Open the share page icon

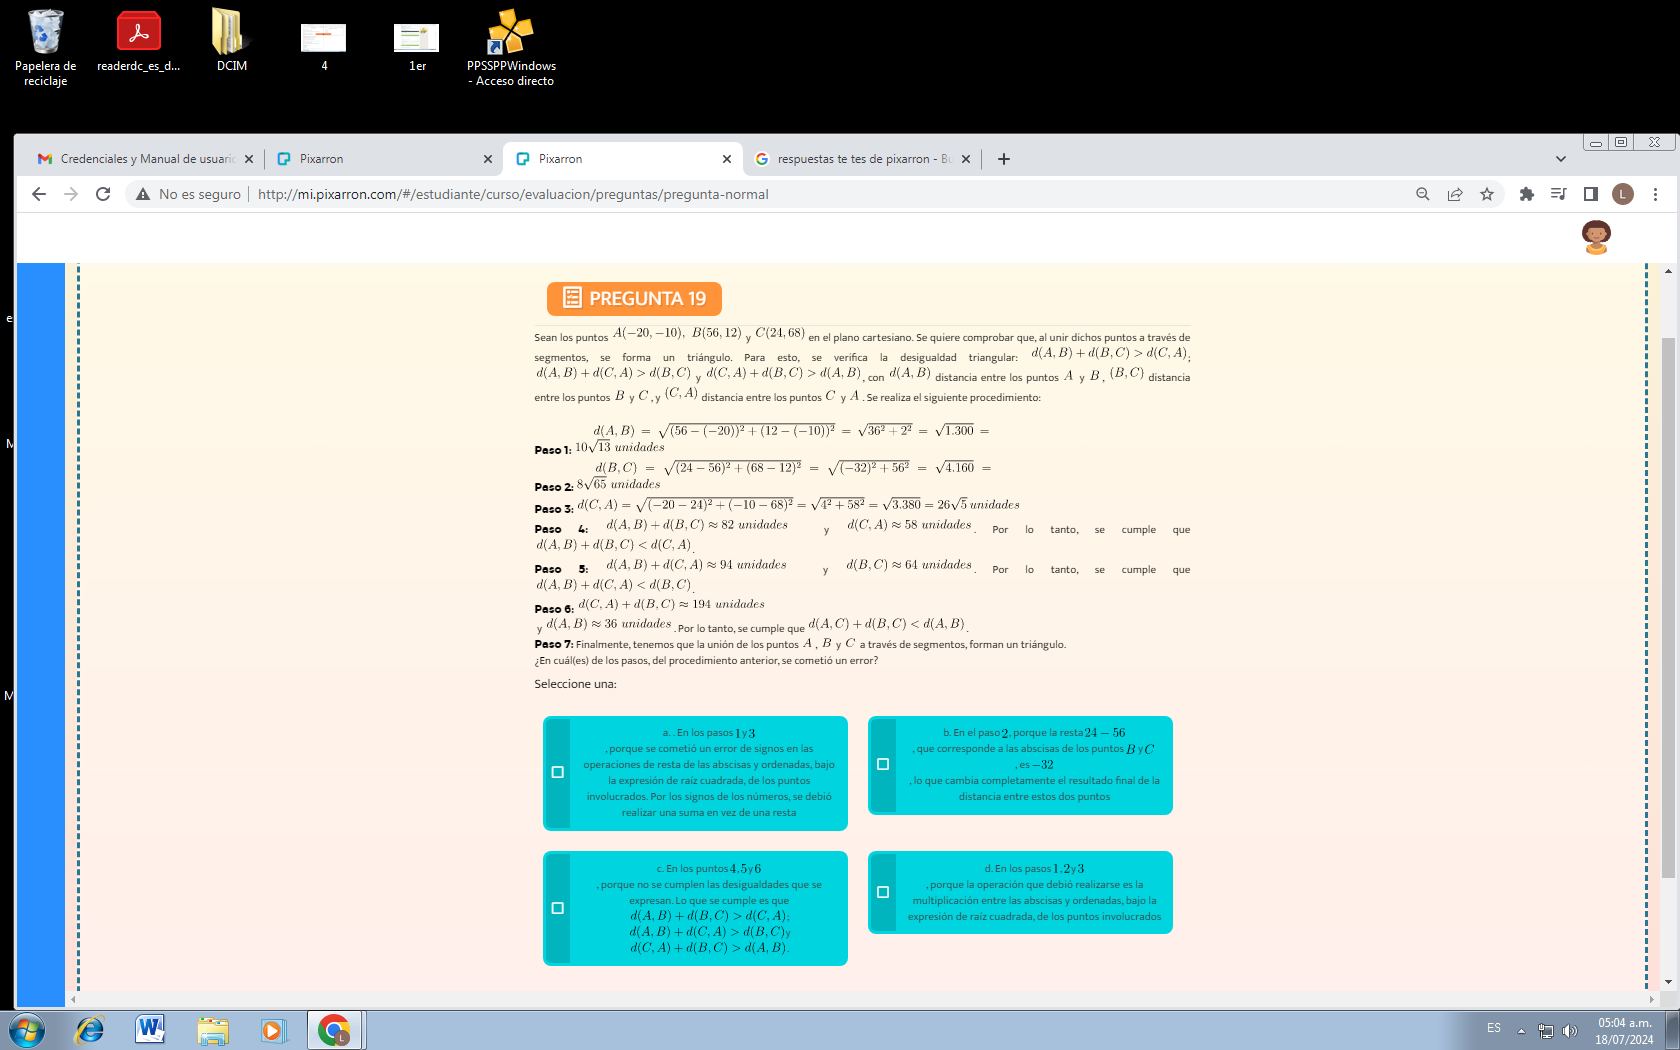click(1455, 194)
